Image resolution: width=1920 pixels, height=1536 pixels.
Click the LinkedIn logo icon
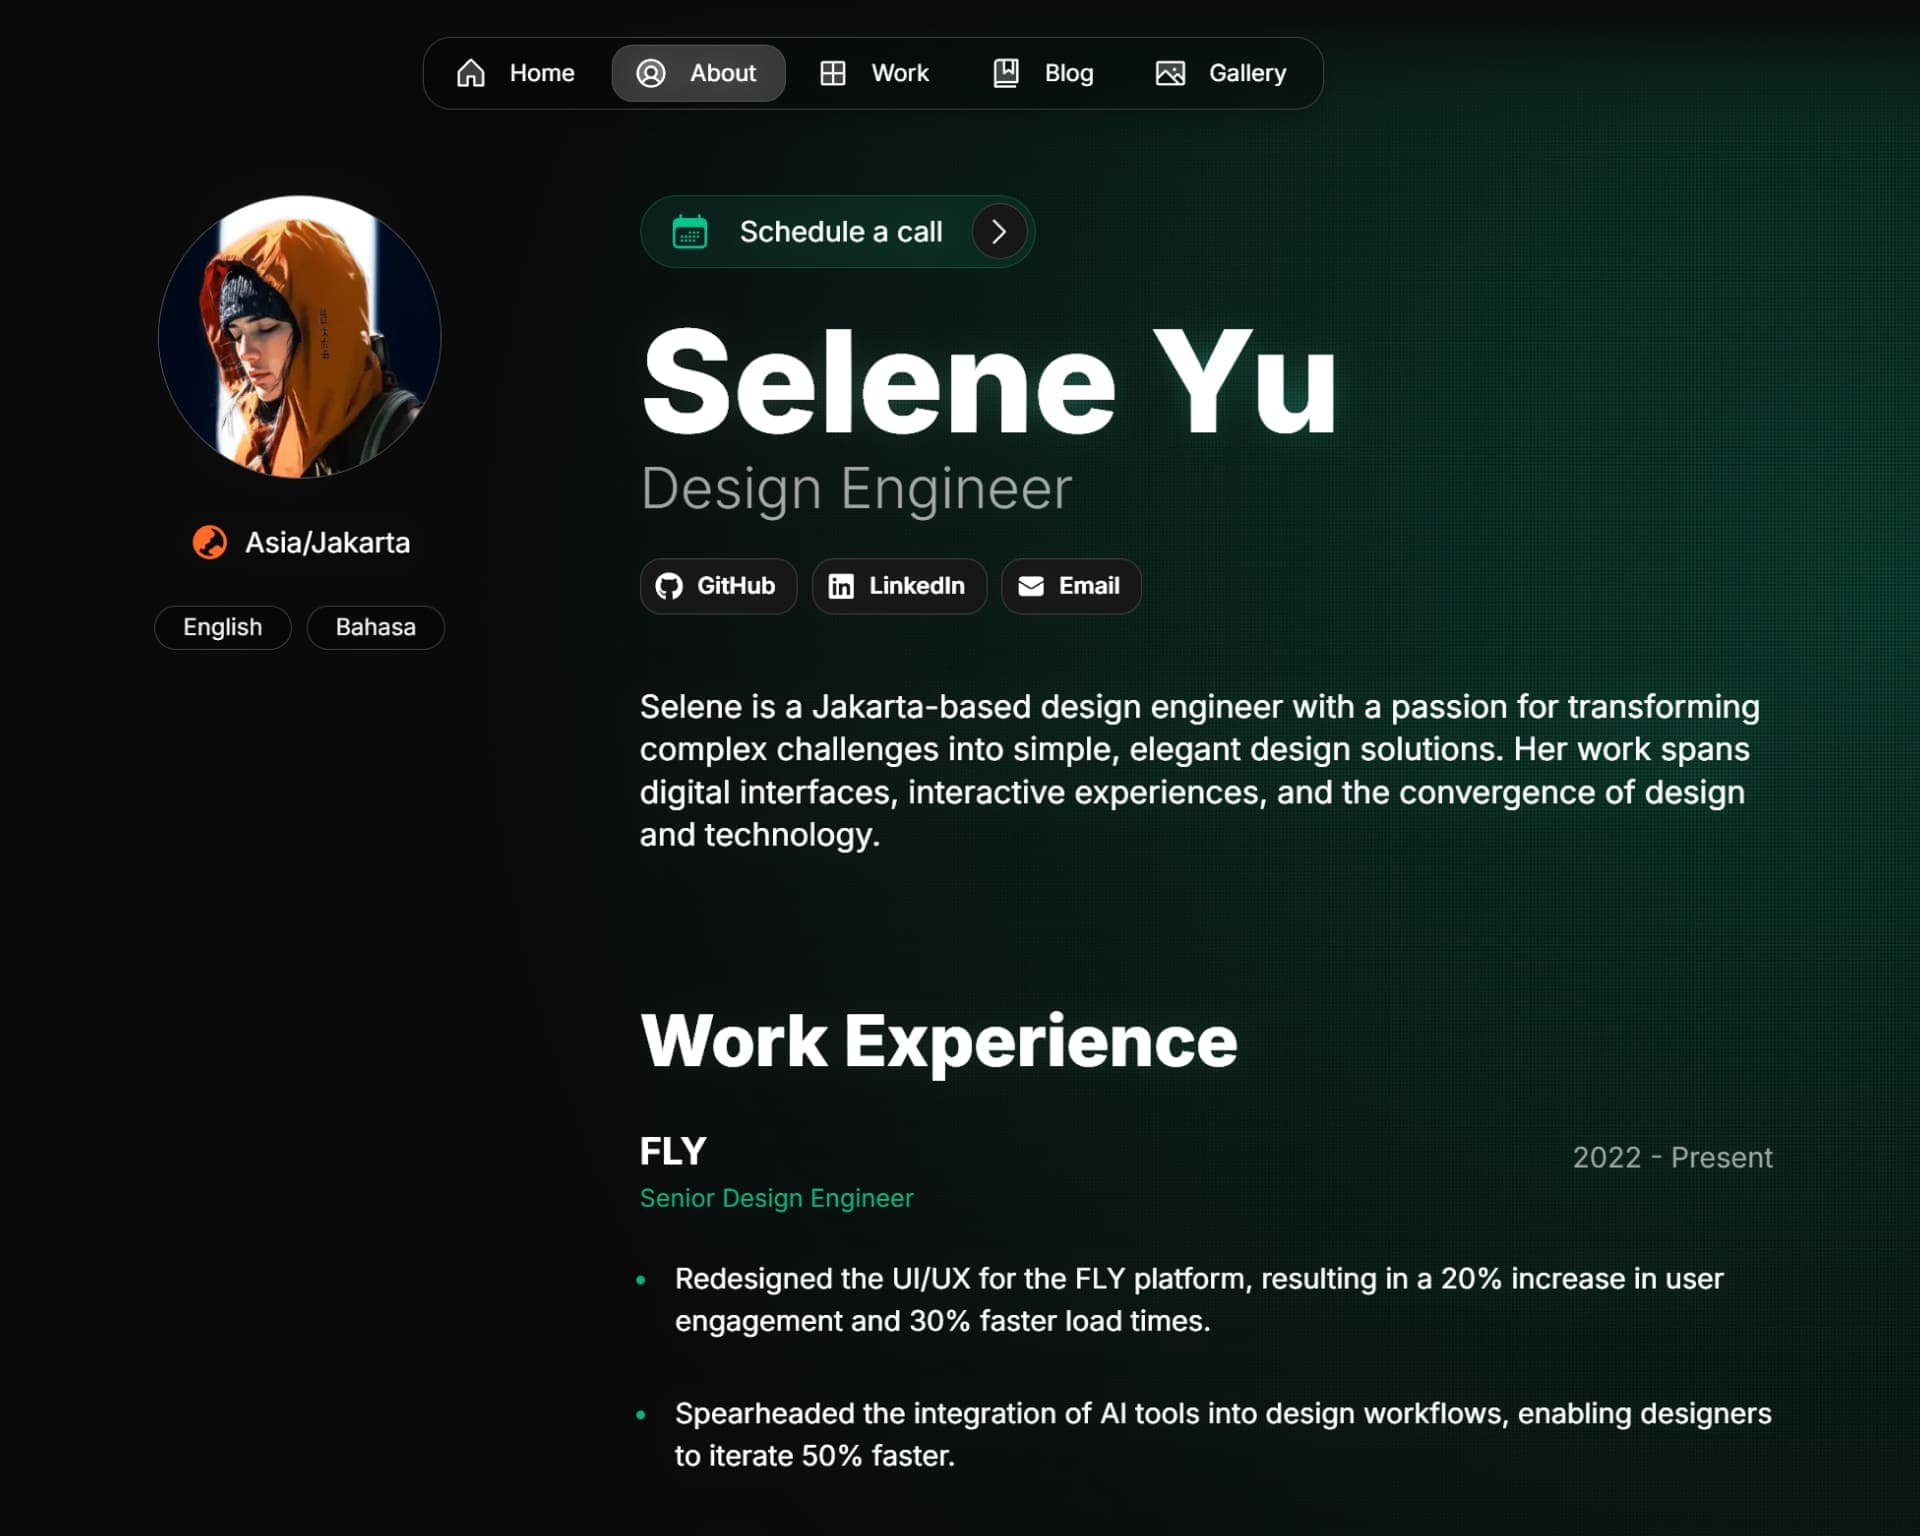[x=841, y=586]
